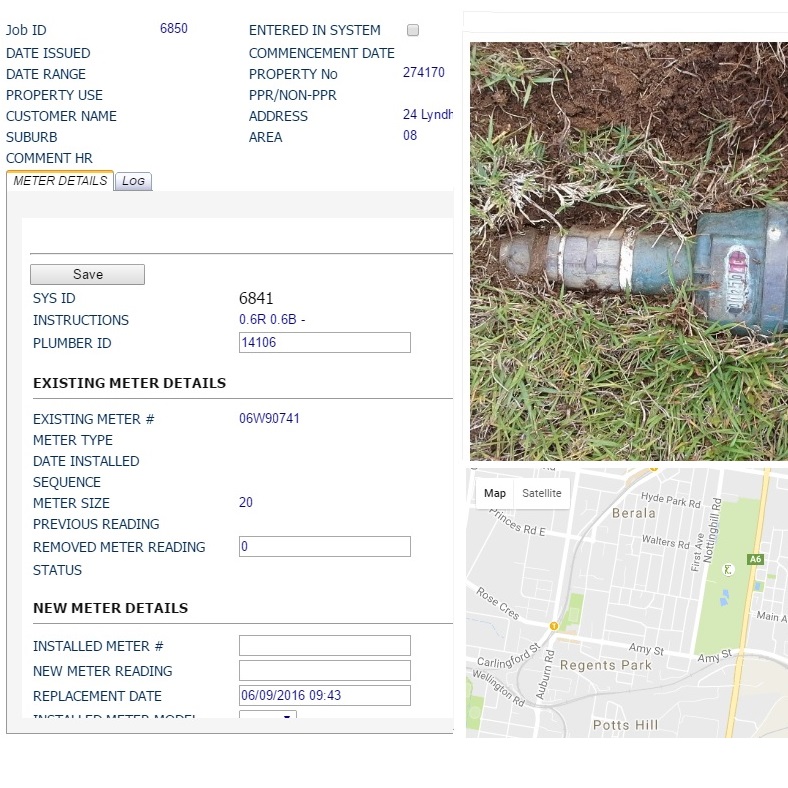The image size is (788, 788).
Task: Switch to the Log tab
Action: click(133, 181)
